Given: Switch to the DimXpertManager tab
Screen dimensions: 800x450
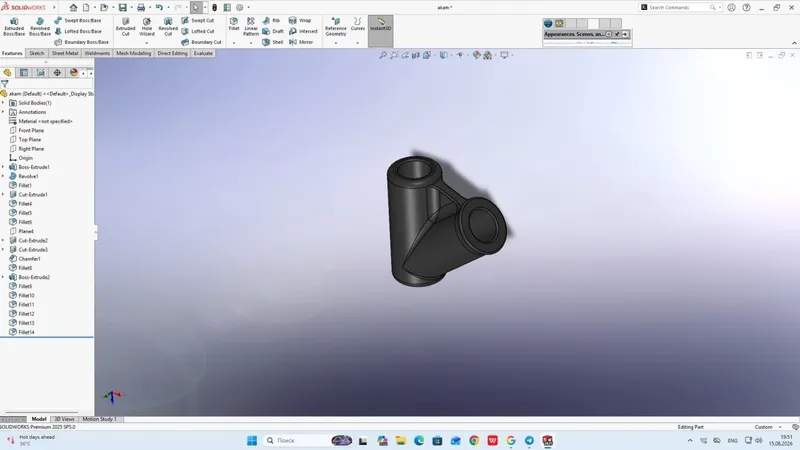Looking at the screenshot, I should (57, 72).
